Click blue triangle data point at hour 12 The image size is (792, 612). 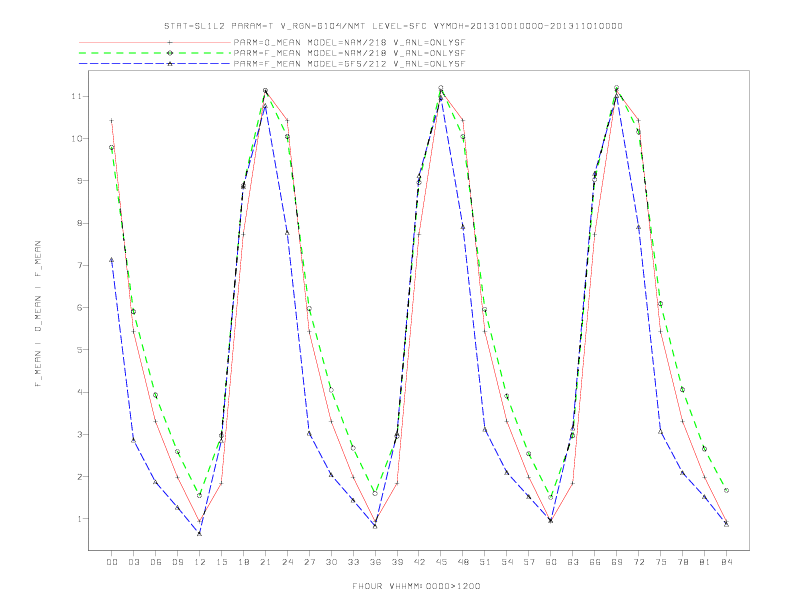point(200,533)
